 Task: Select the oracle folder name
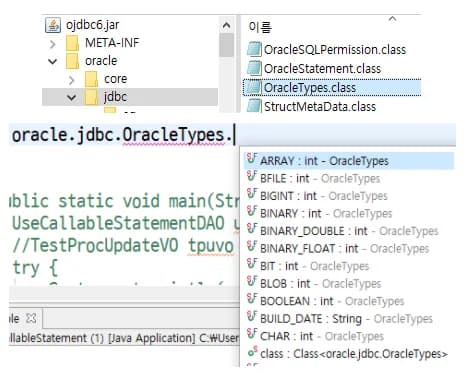(x=101, y=61)
